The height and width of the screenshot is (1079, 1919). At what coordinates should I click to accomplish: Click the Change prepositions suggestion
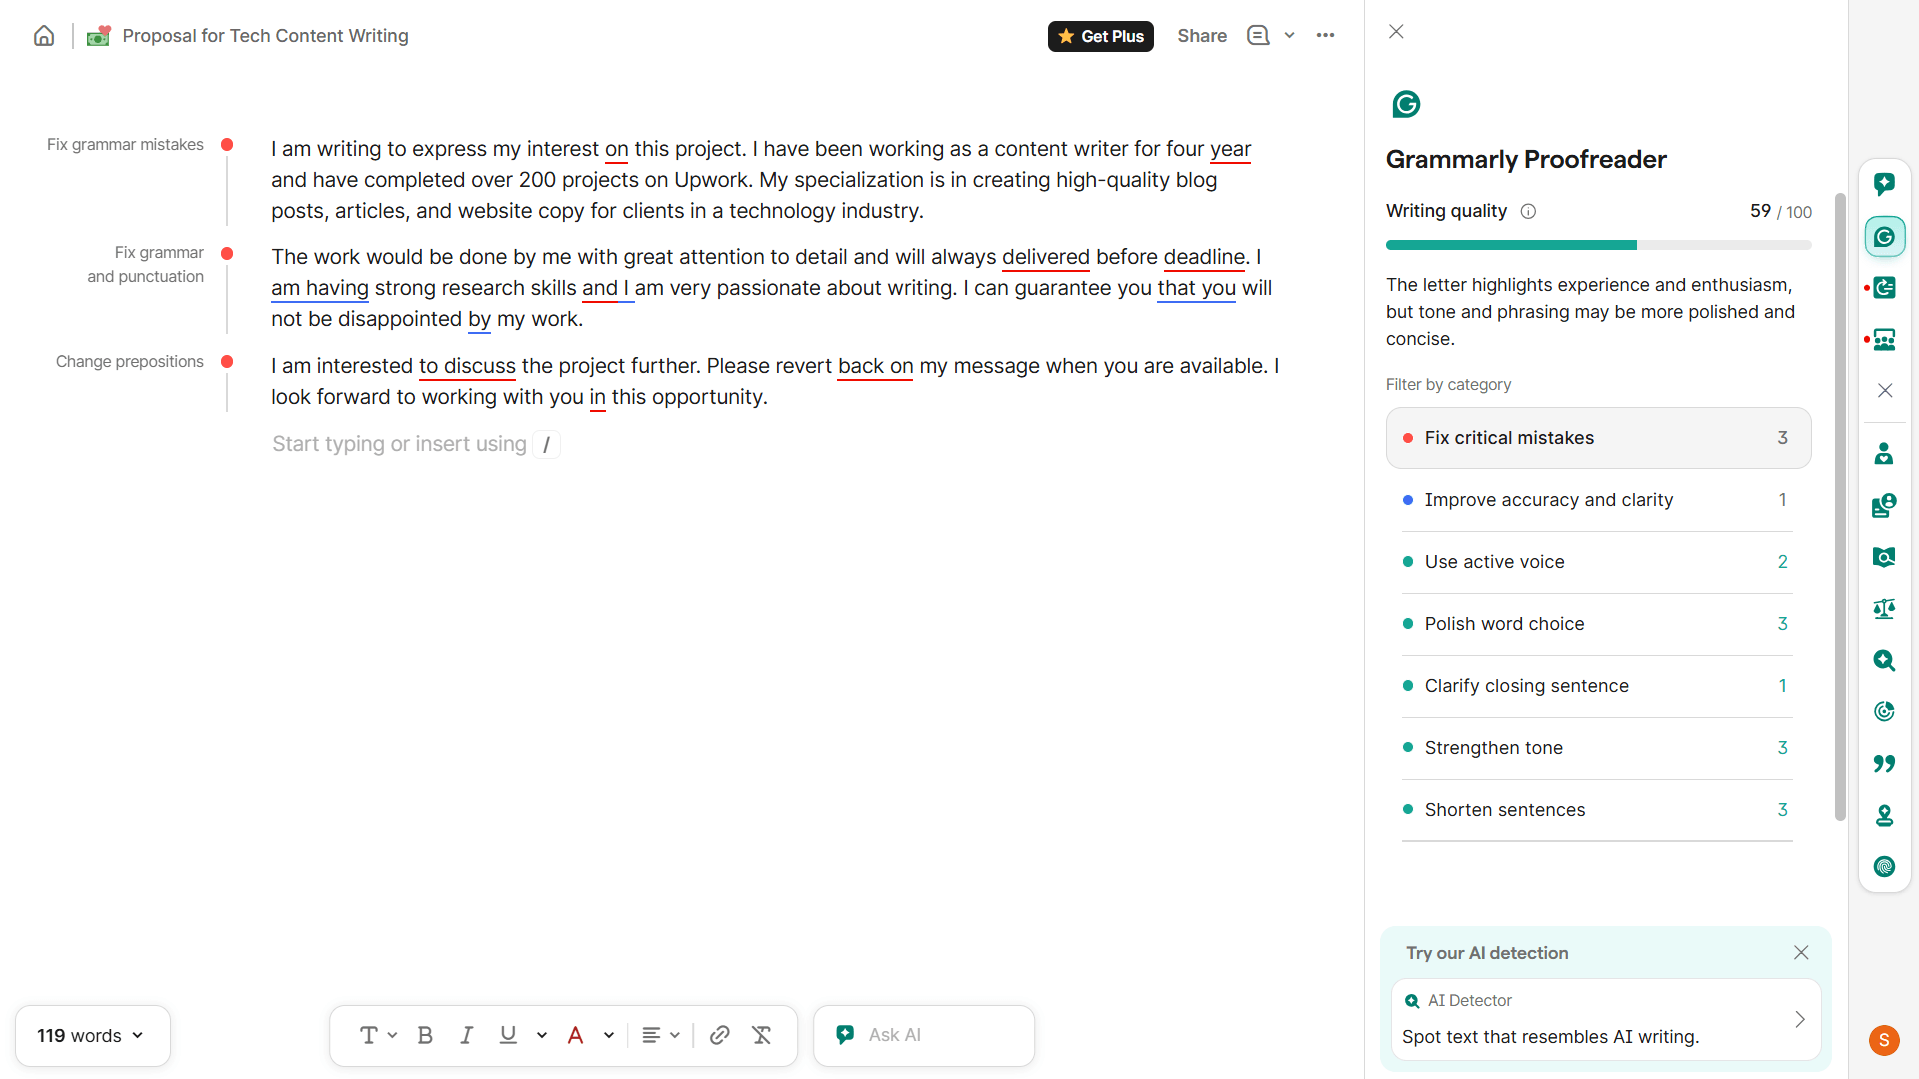tap(130, 362)
